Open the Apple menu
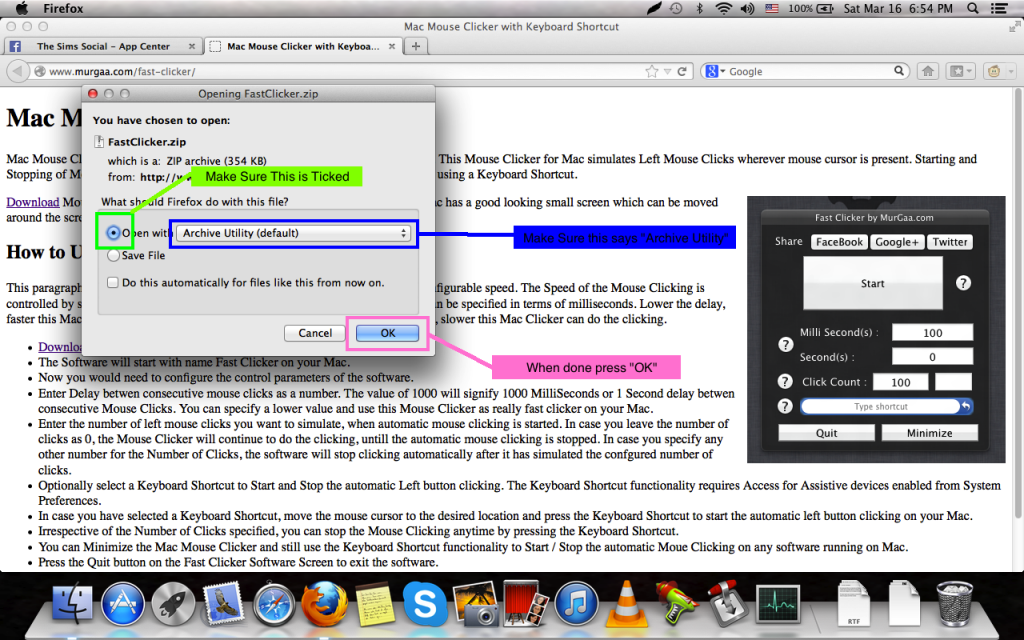Image resolution: width=1024 pixels, height=640 pixels. (x=22, y=8)
